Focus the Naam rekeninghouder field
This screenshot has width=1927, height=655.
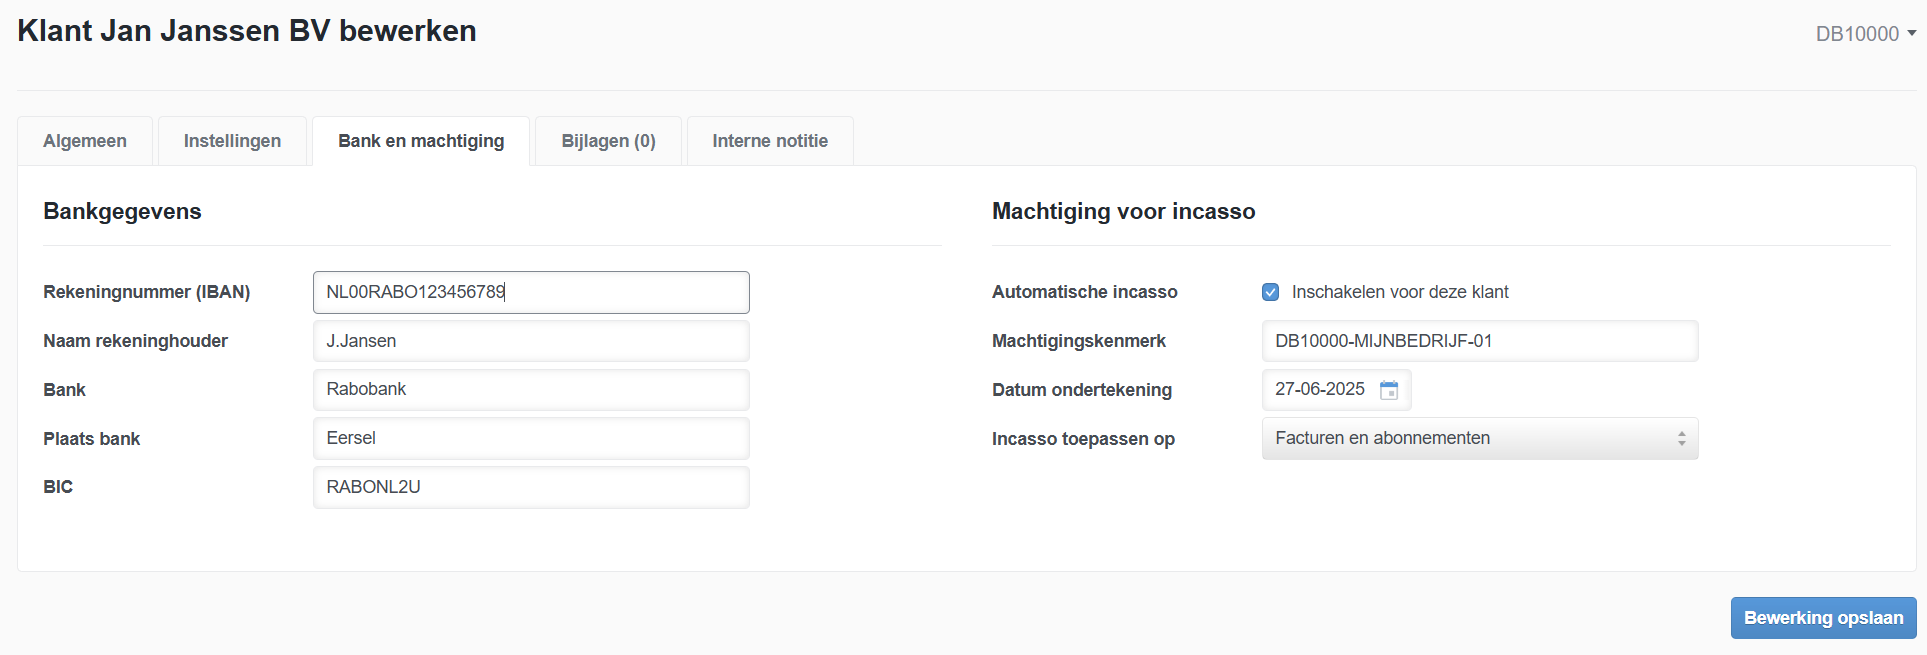tap(531, 341)
